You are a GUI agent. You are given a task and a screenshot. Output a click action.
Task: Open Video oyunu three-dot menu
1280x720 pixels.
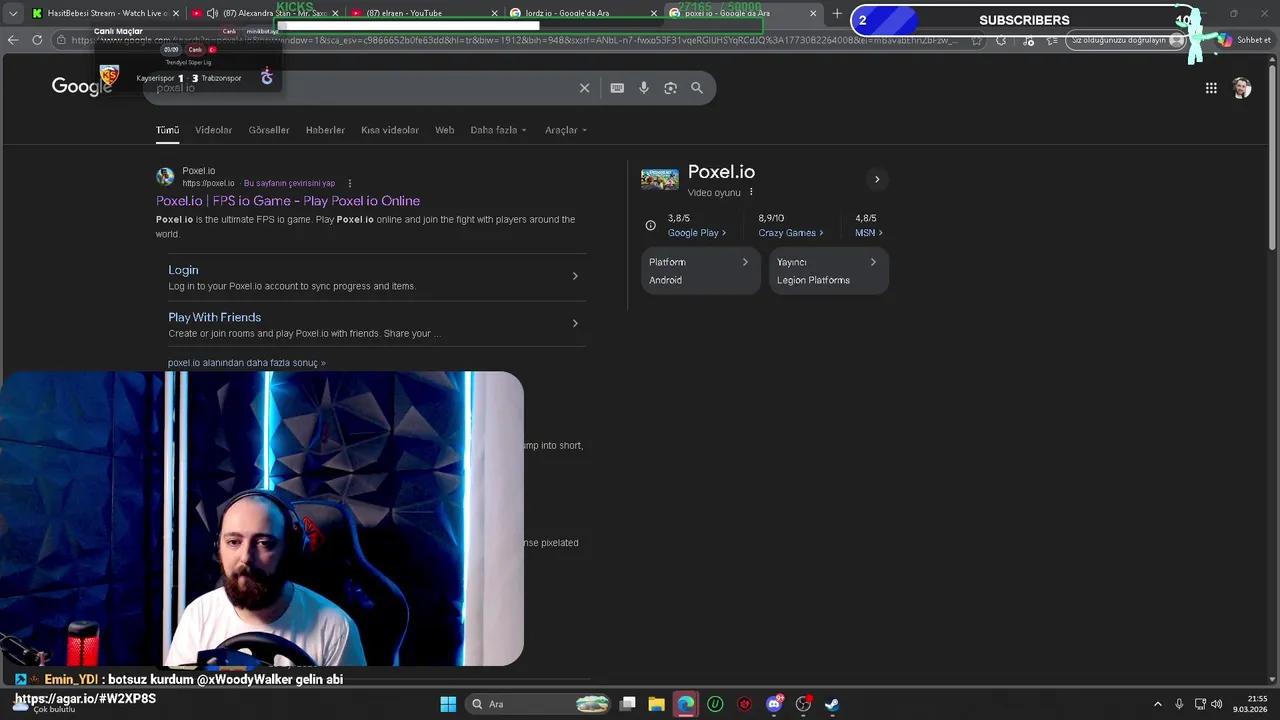[751, 192]
